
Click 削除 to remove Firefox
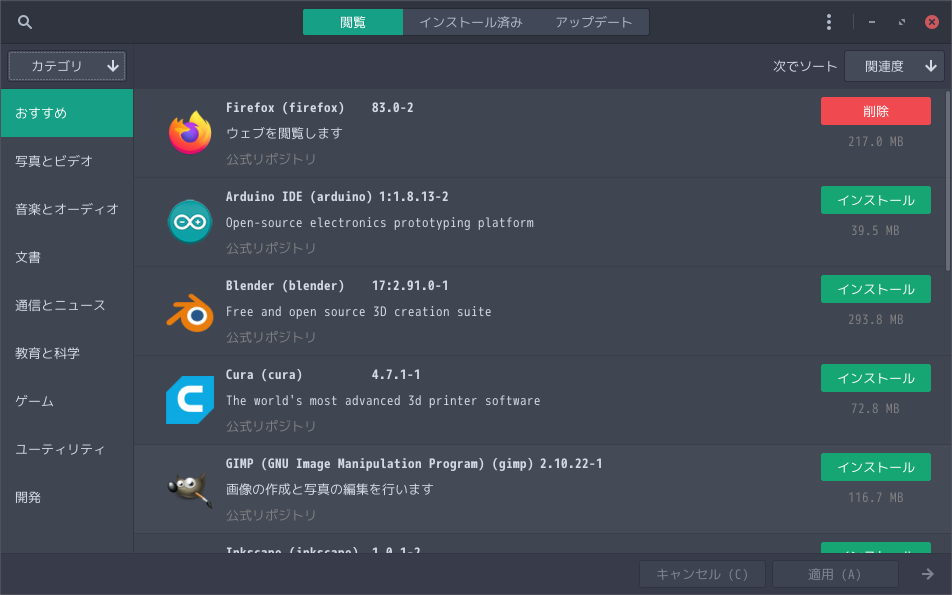pyautogui.click(x=876, y=111)
